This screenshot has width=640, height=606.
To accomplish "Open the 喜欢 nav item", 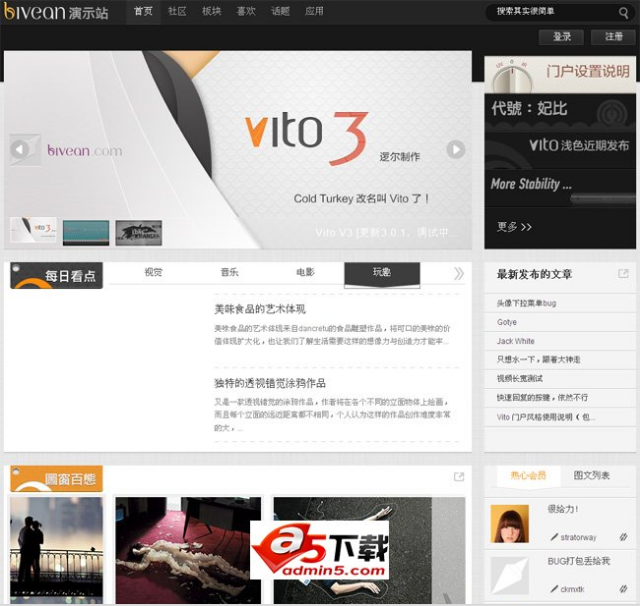I will click(x=246, y=11).
